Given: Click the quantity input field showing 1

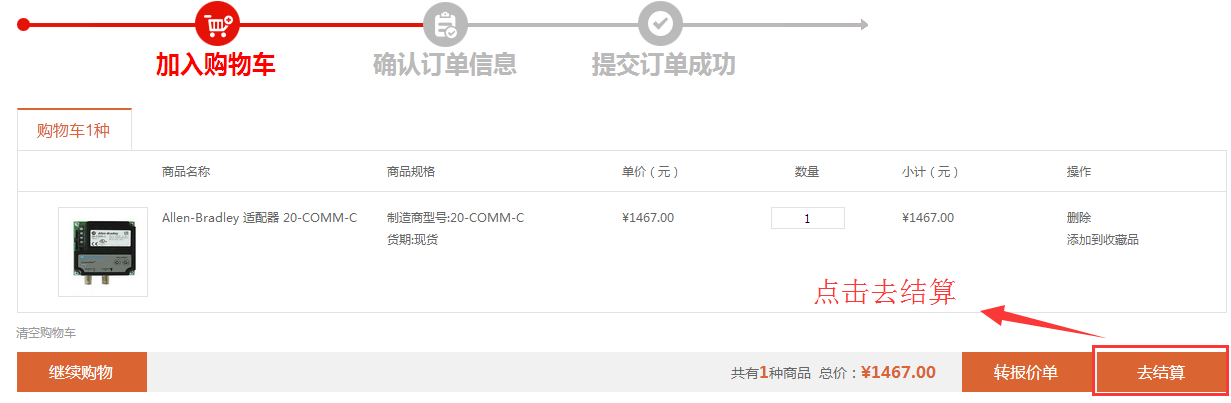Looking at the screenshot, I should point(807,218).
